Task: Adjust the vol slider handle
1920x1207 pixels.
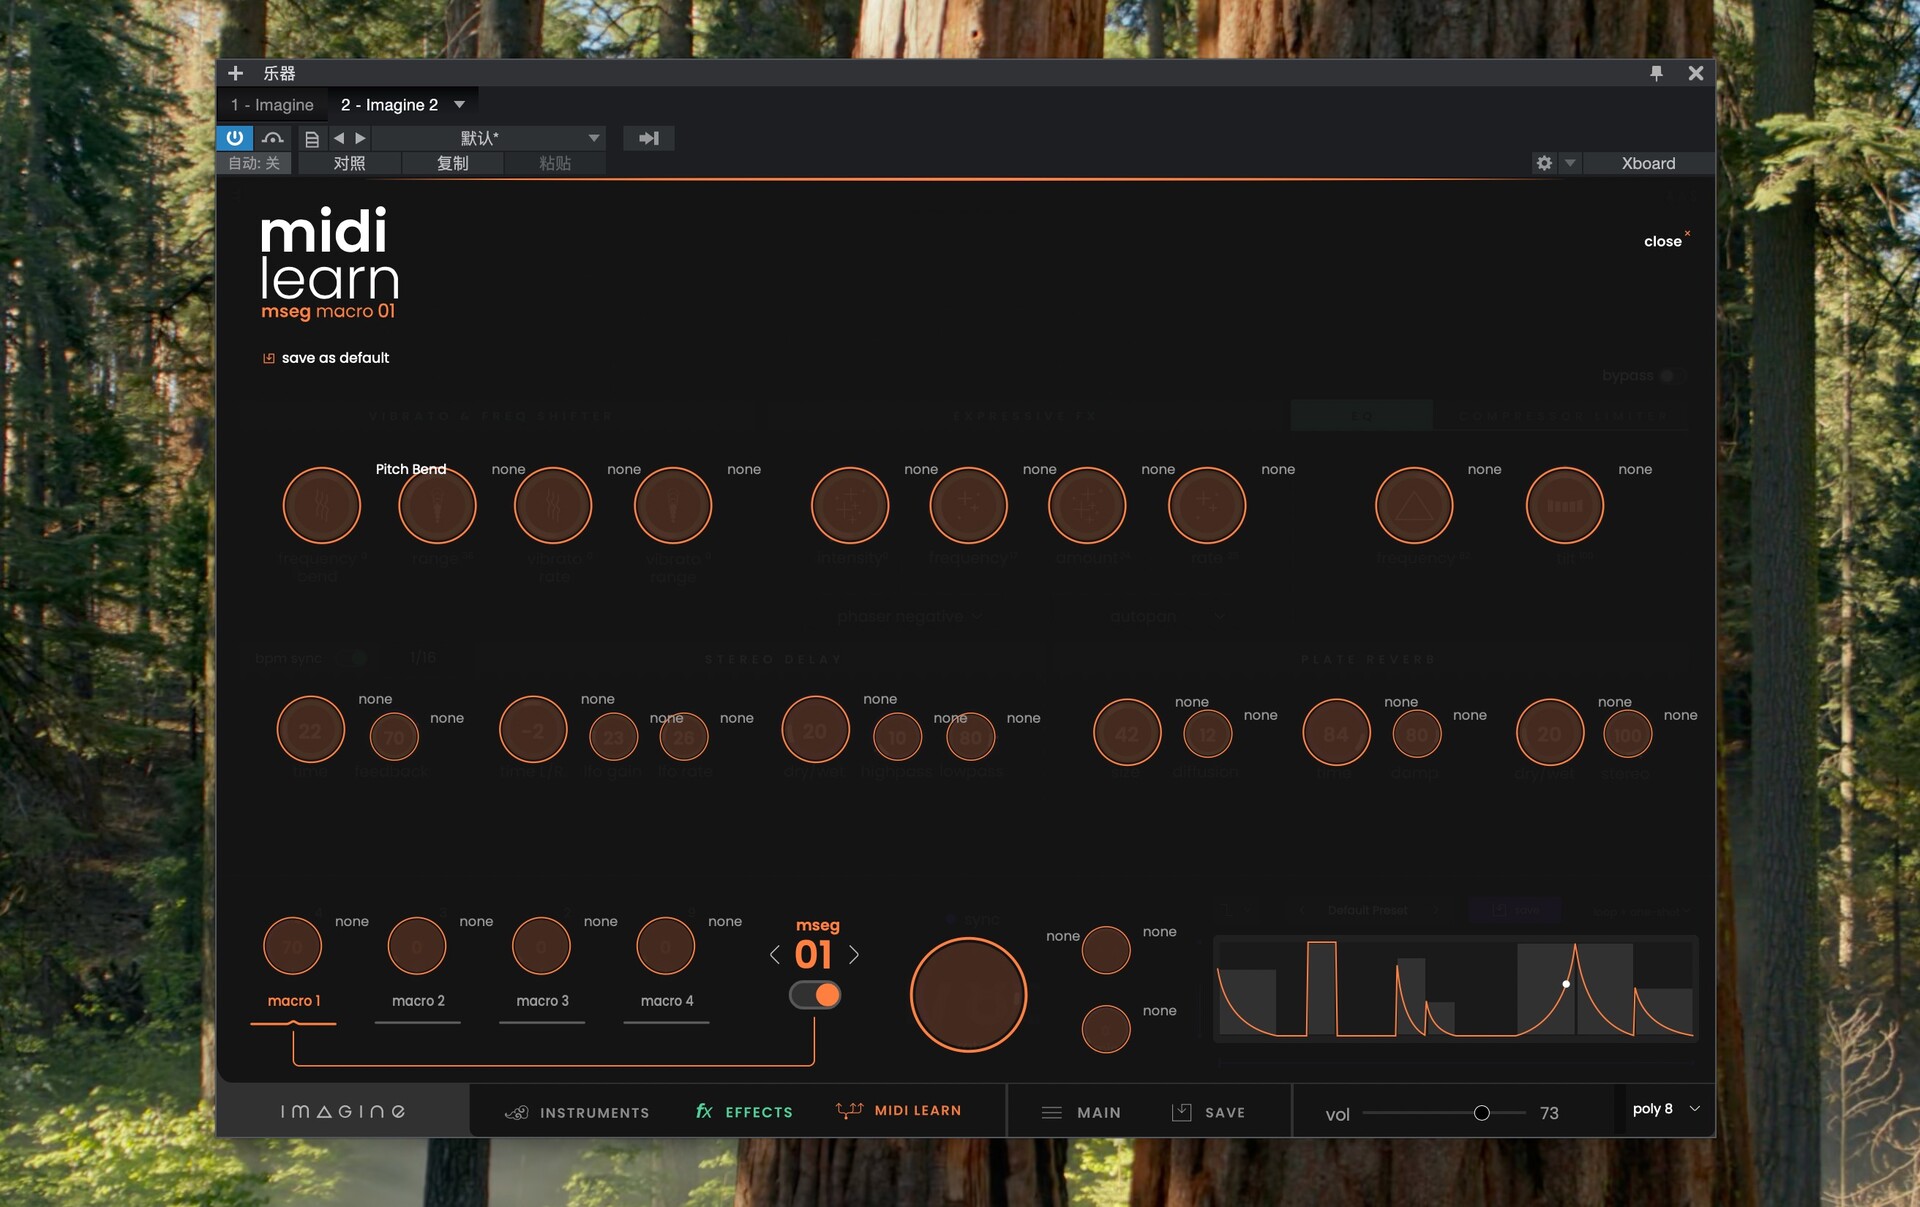Action: click(1482, 1113)
